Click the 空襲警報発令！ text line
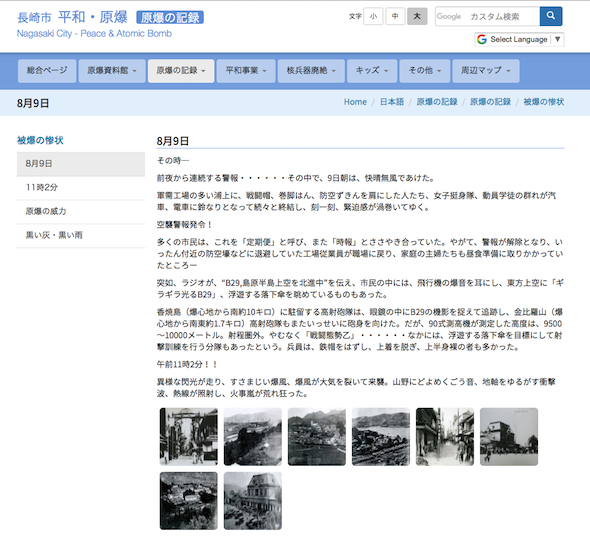 pos(184,225)
